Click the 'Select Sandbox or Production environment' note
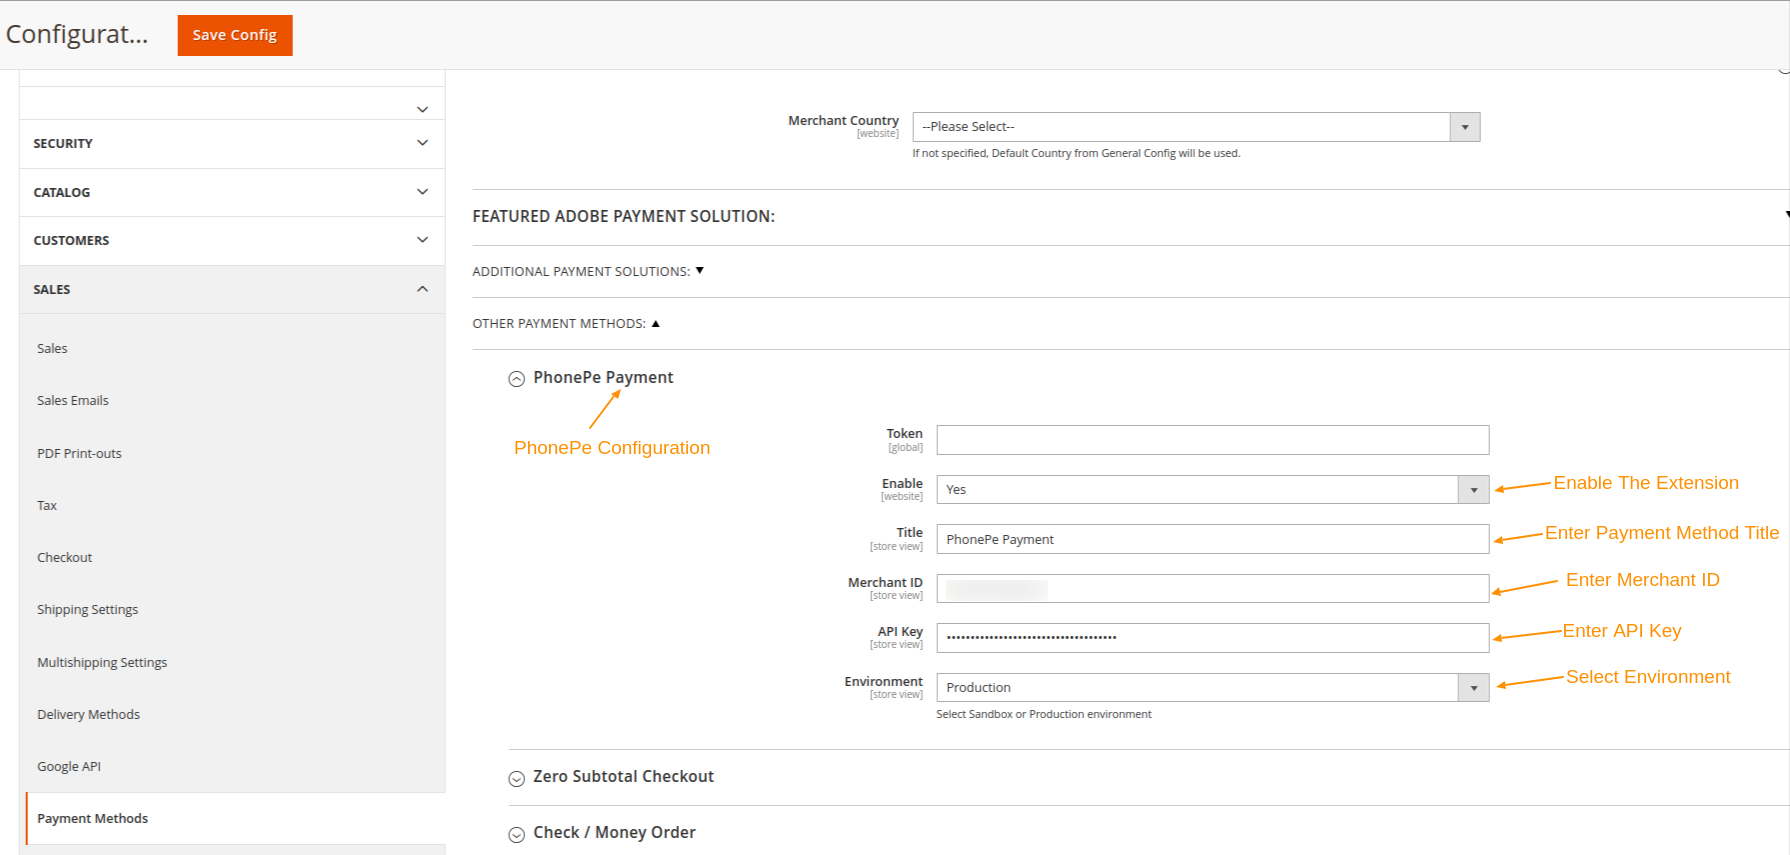The image size is (1790, 855). [1044, 715]
